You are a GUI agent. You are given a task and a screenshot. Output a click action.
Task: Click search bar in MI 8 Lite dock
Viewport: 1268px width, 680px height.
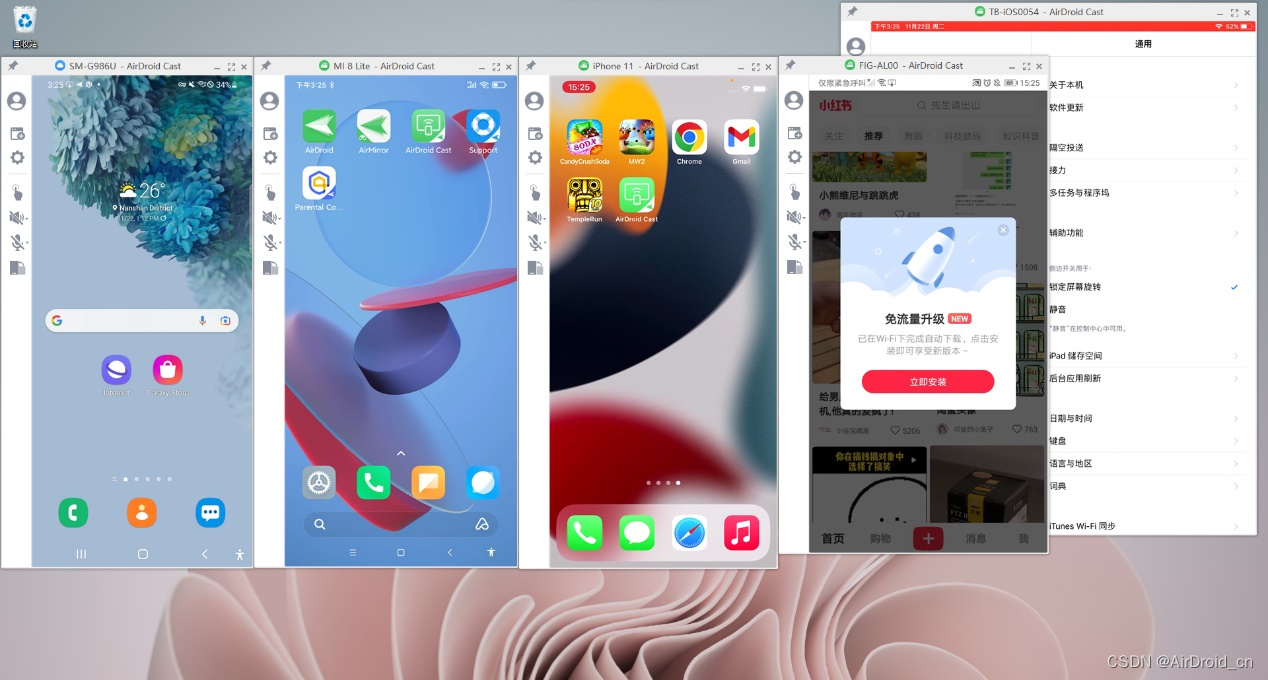pos(401,524)
